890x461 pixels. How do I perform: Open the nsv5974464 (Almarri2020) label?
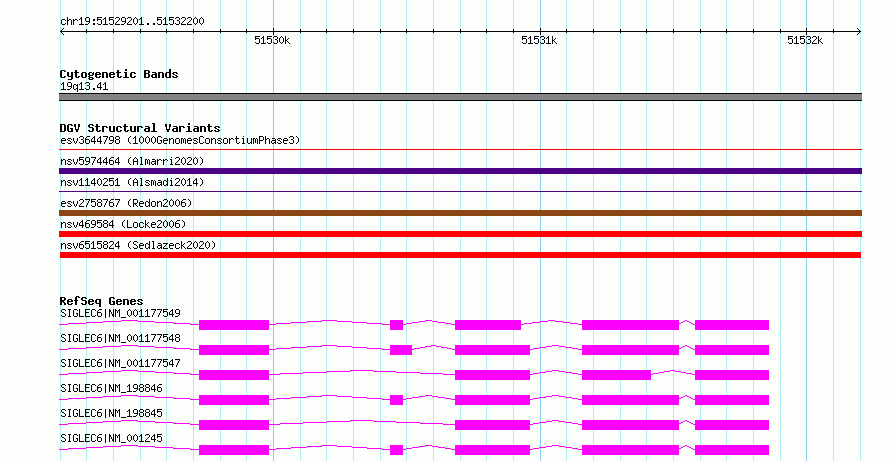point(132,161)
